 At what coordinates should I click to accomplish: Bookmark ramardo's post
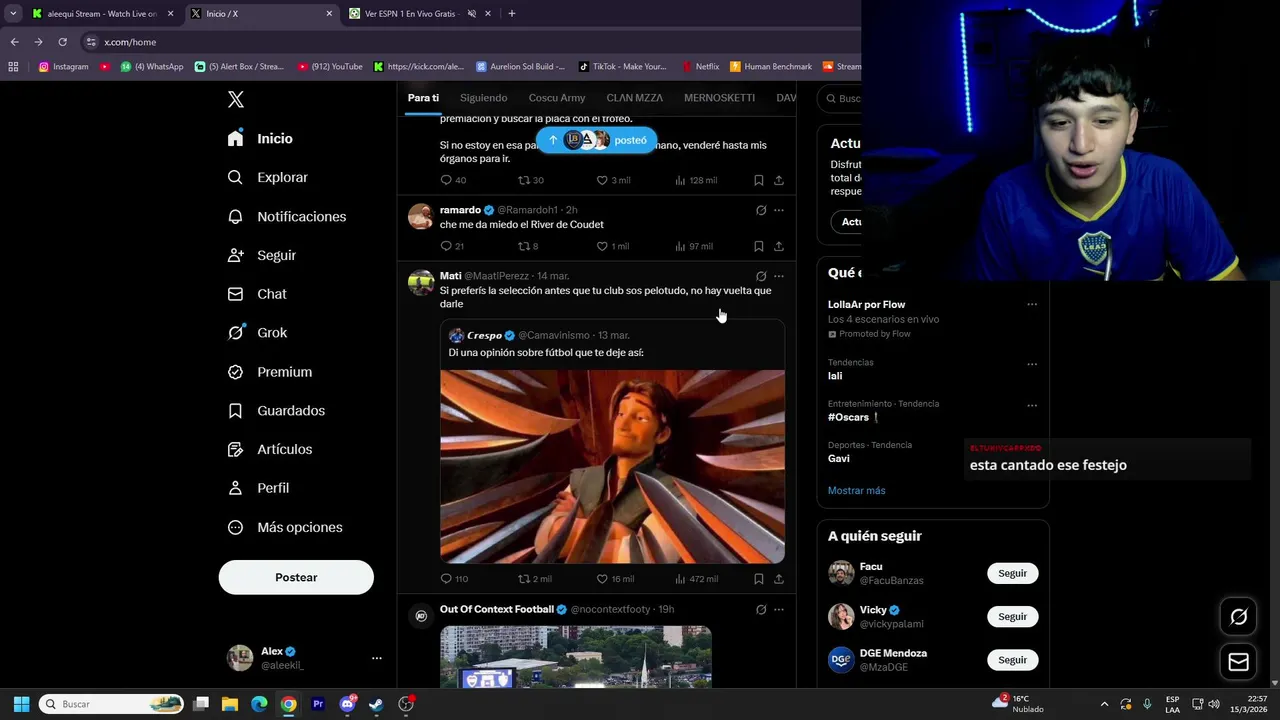[x=758, y=246]
